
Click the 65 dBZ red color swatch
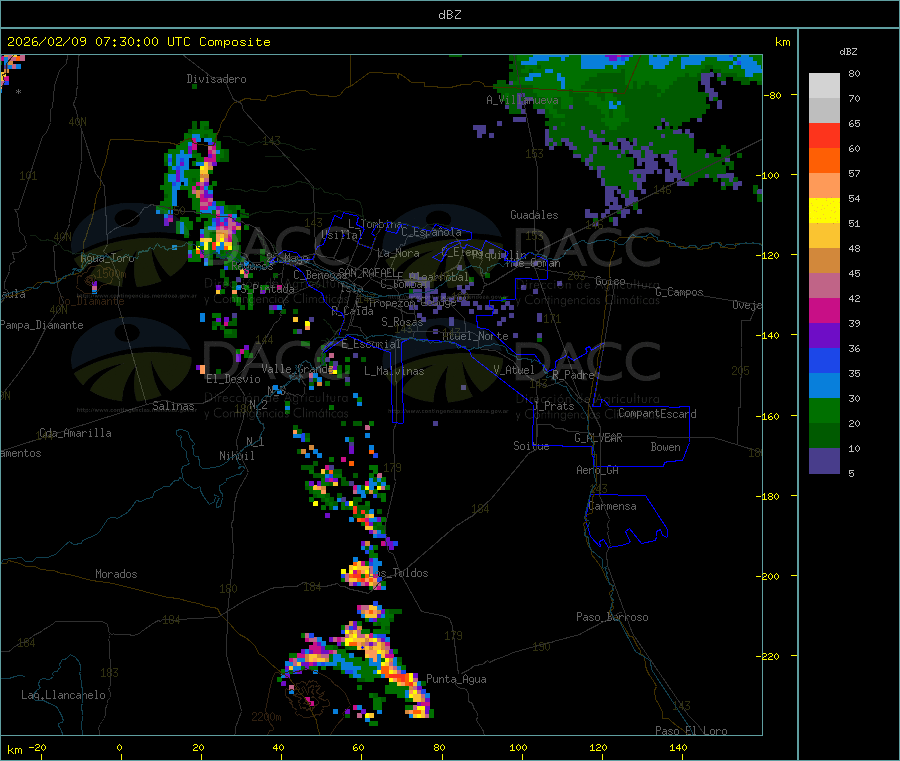tap(824, 135)
